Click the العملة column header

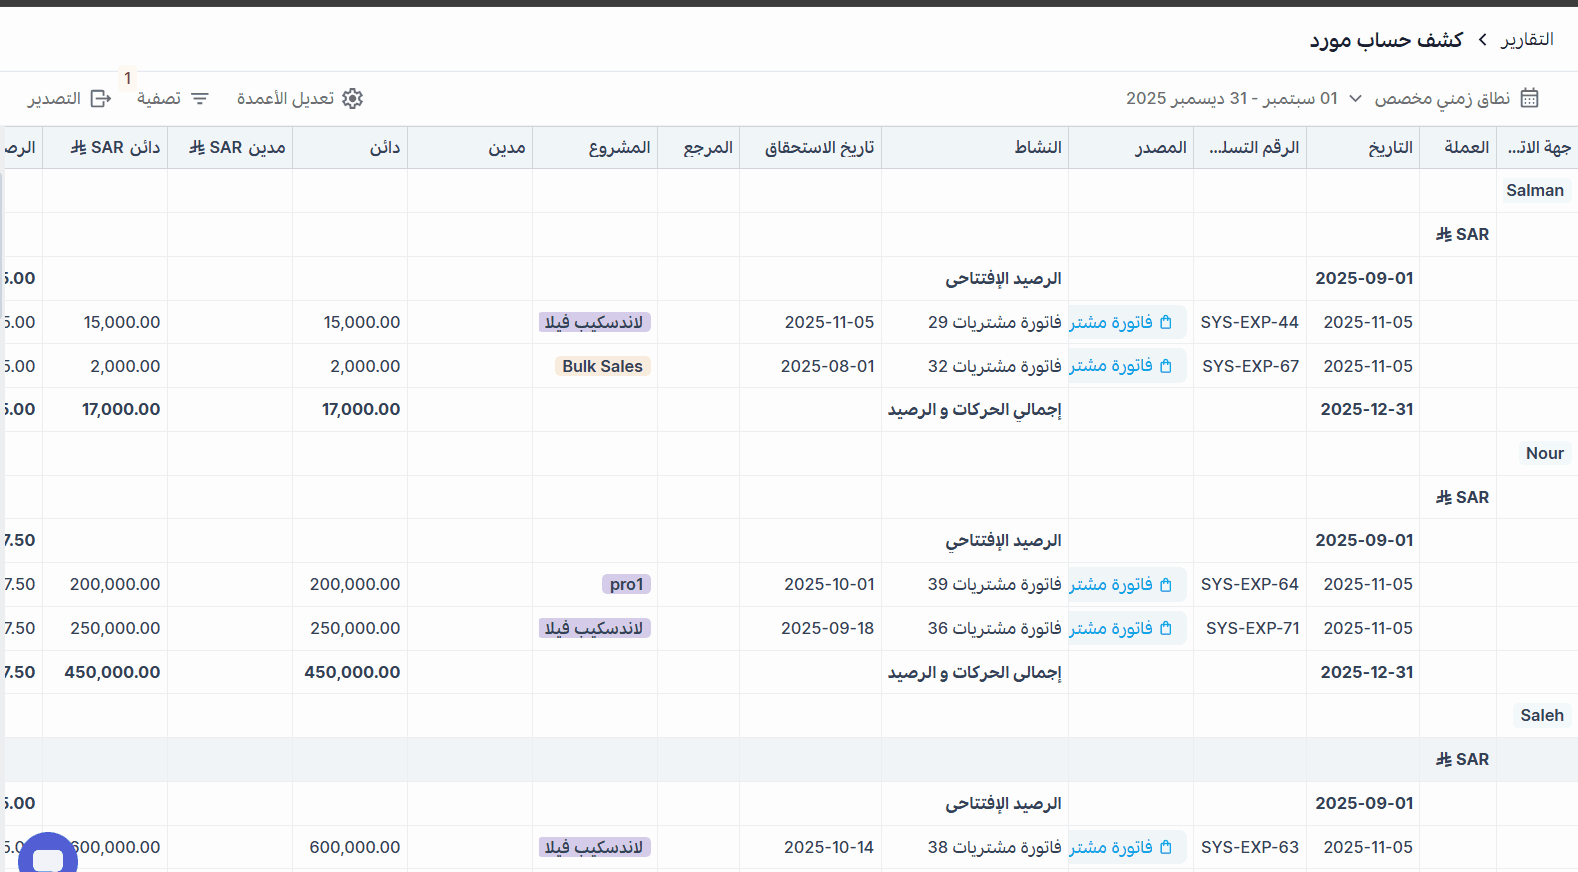[x=1458, y=148]
